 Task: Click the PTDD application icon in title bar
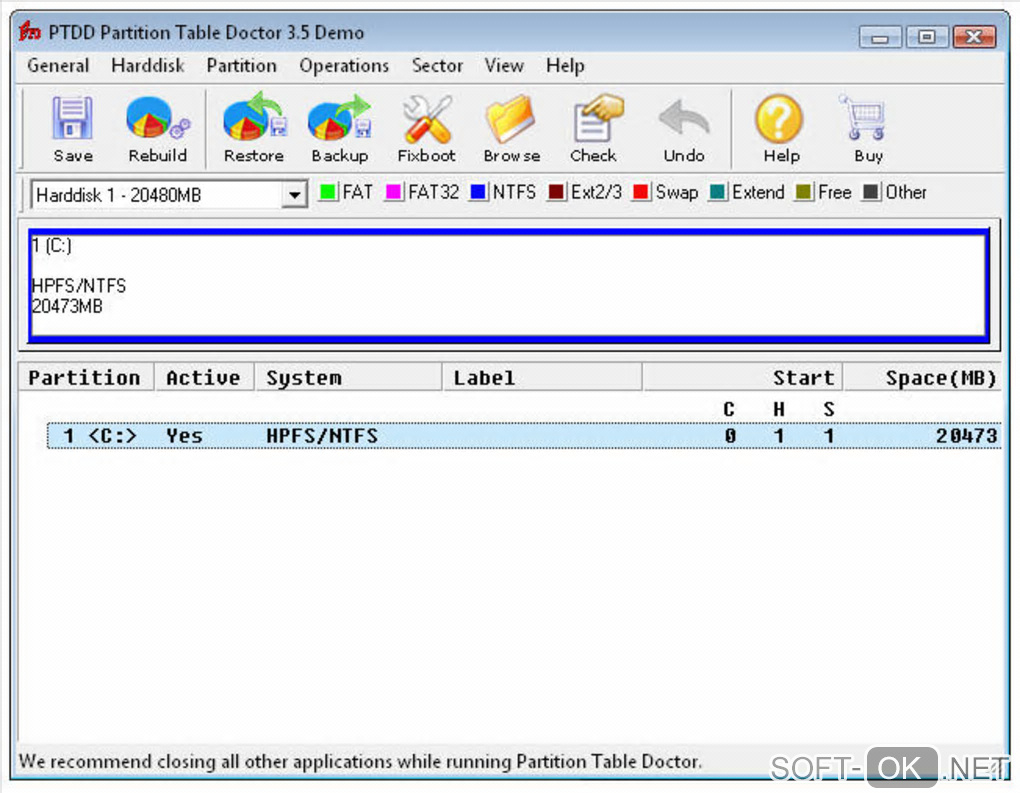coord(29,31)
